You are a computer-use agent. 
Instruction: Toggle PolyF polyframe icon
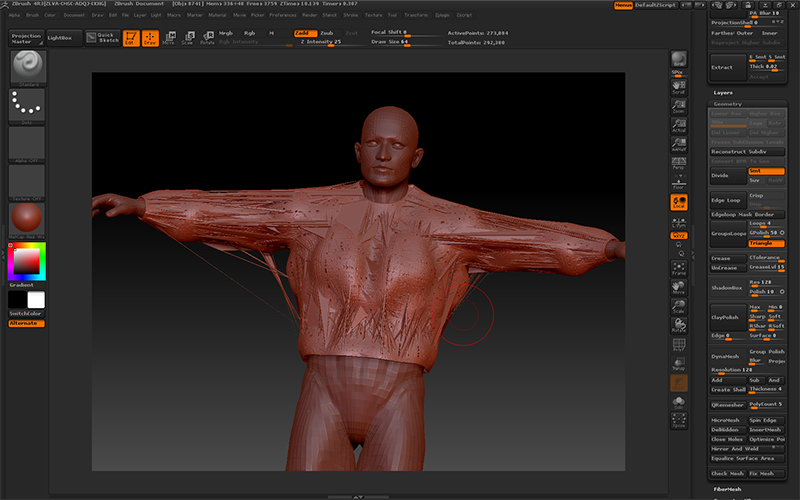(x=679, y=345)
